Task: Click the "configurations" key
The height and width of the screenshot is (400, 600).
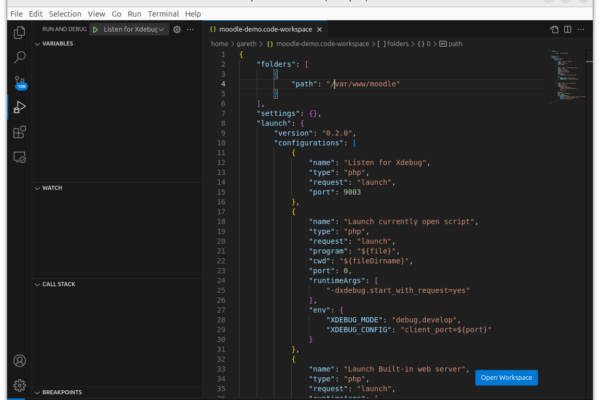Action: point(309,143)
